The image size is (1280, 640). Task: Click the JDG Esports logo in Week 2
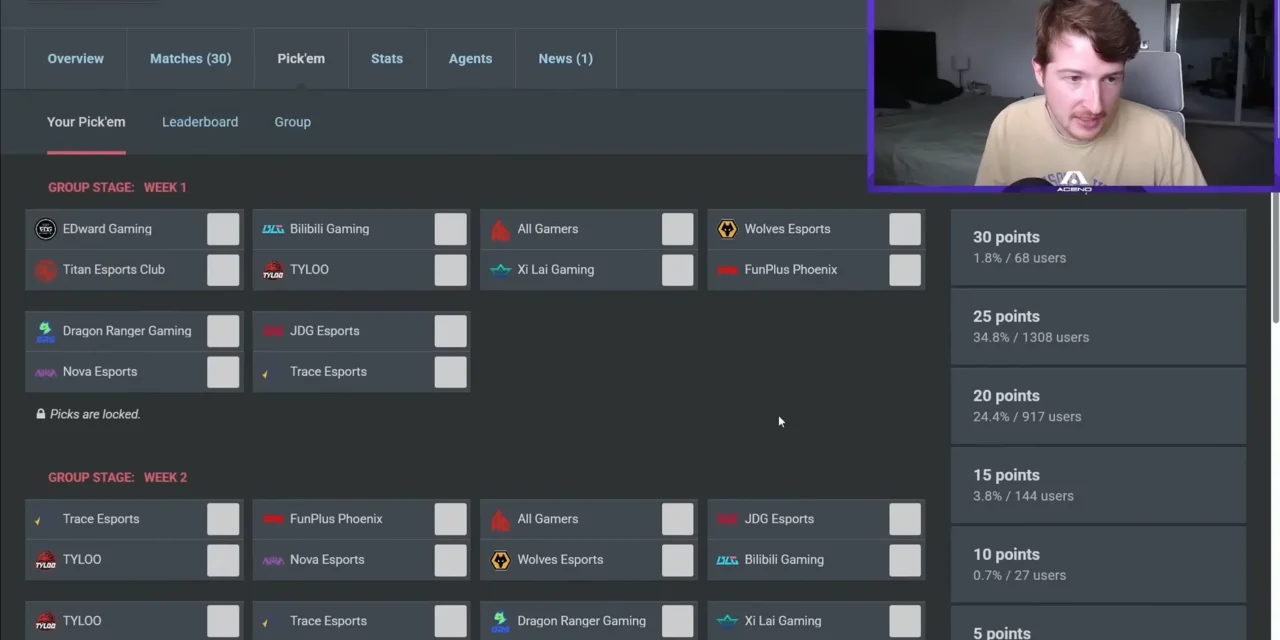click(x=727, y=519)
